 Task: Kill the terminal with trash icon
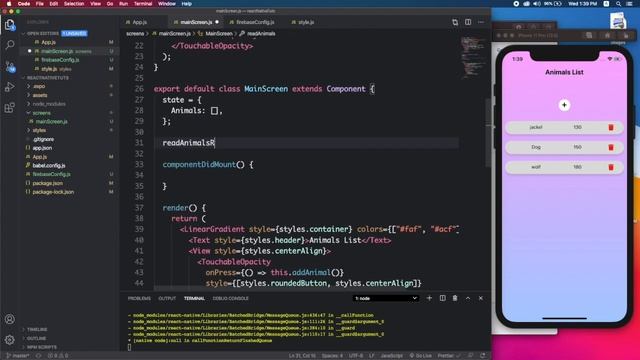pyautogui.click(x=455, y=298)
